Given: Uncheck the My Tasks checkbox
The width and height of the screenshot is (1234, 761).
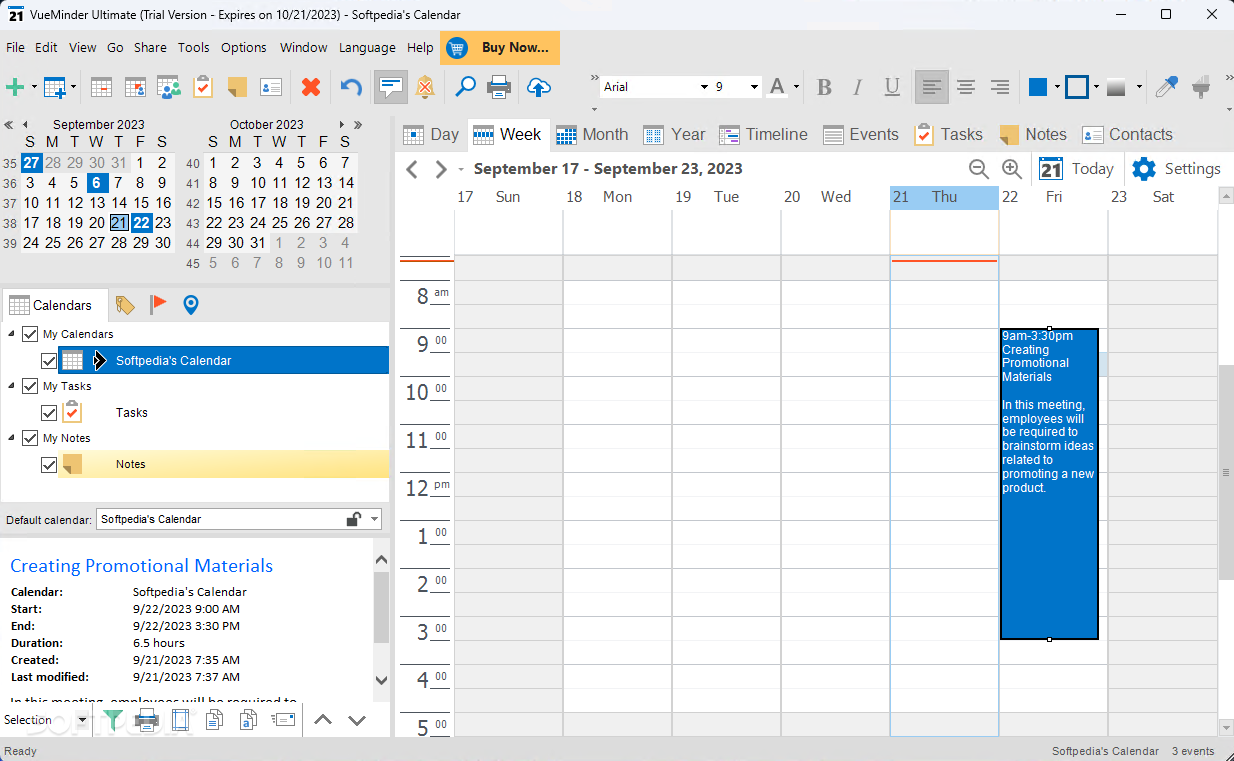Looking at the screenshot, I should 29,386.
